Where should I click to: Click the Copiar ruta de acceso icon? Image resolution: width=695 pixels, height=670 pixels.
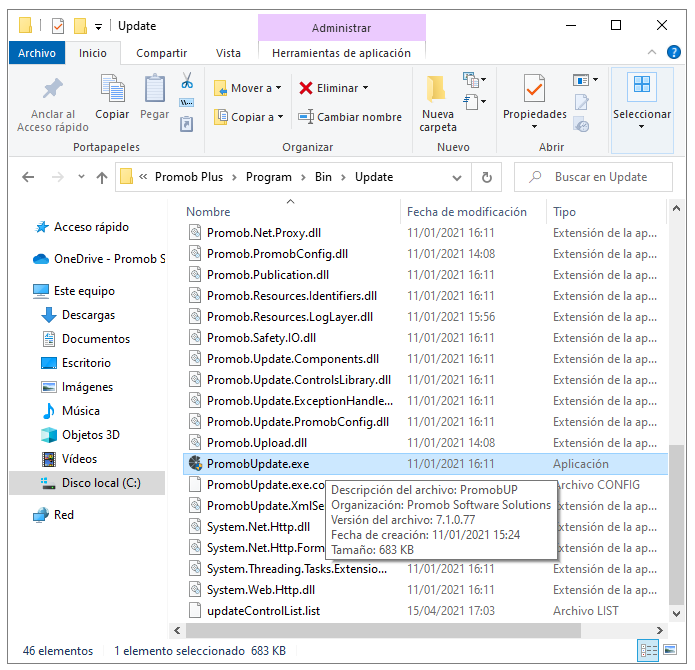click(187, 103)
